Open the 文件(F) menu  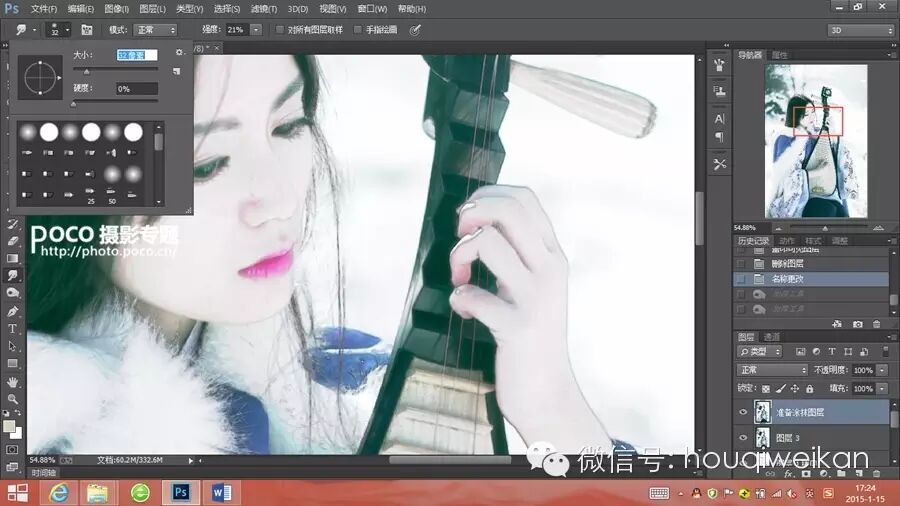44,9
